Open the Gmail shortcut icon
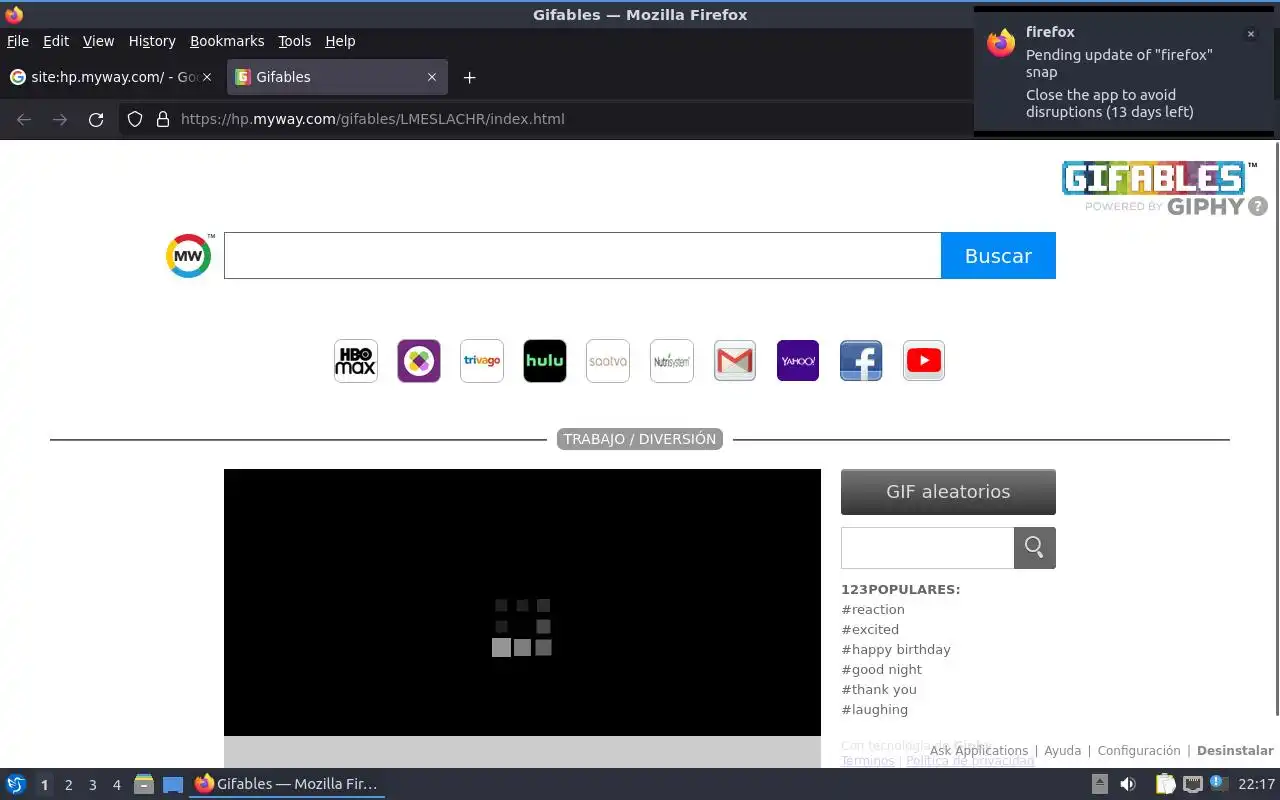This screenshot has height=800, width=1280. tap(735, 361)
